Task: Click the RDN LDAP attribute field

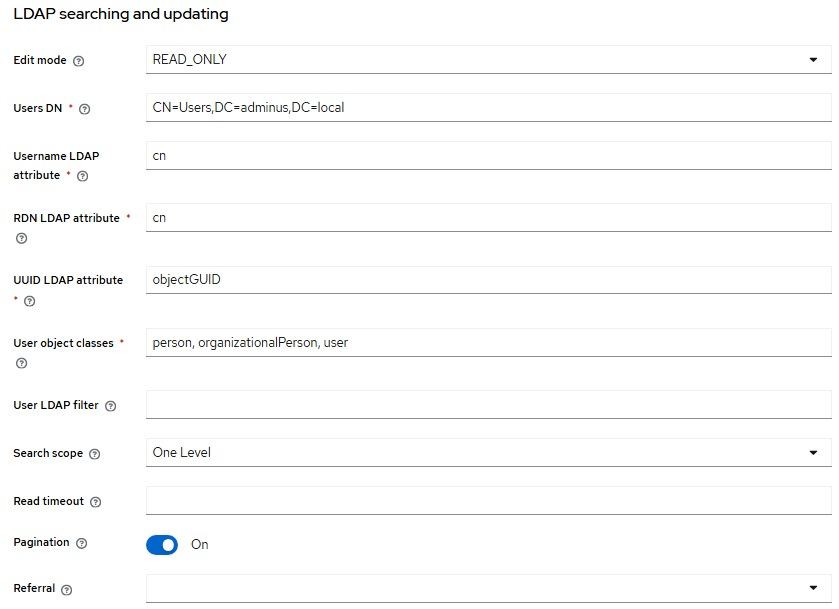Action: 489,218
